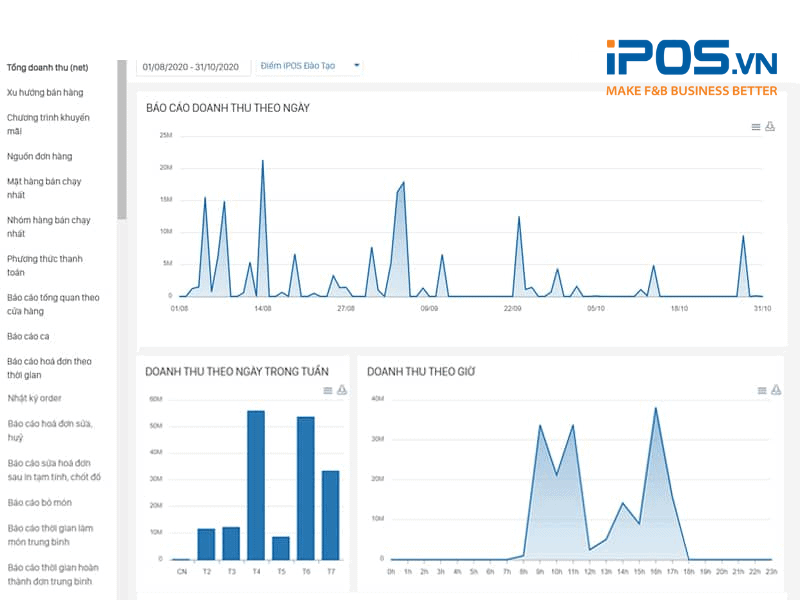The image size is (800, 600).
Task: Click the download icon on hourly revenue chart
Action: [x=776, y=390]
